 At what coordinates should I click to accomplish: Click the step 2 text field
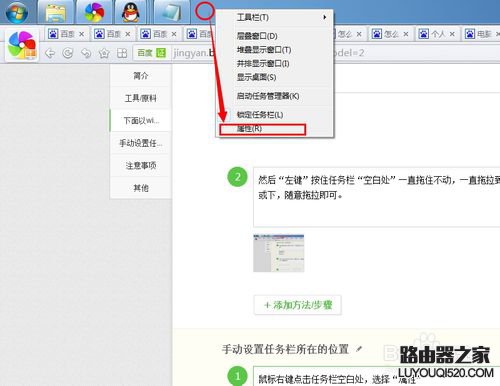[376, 197]
